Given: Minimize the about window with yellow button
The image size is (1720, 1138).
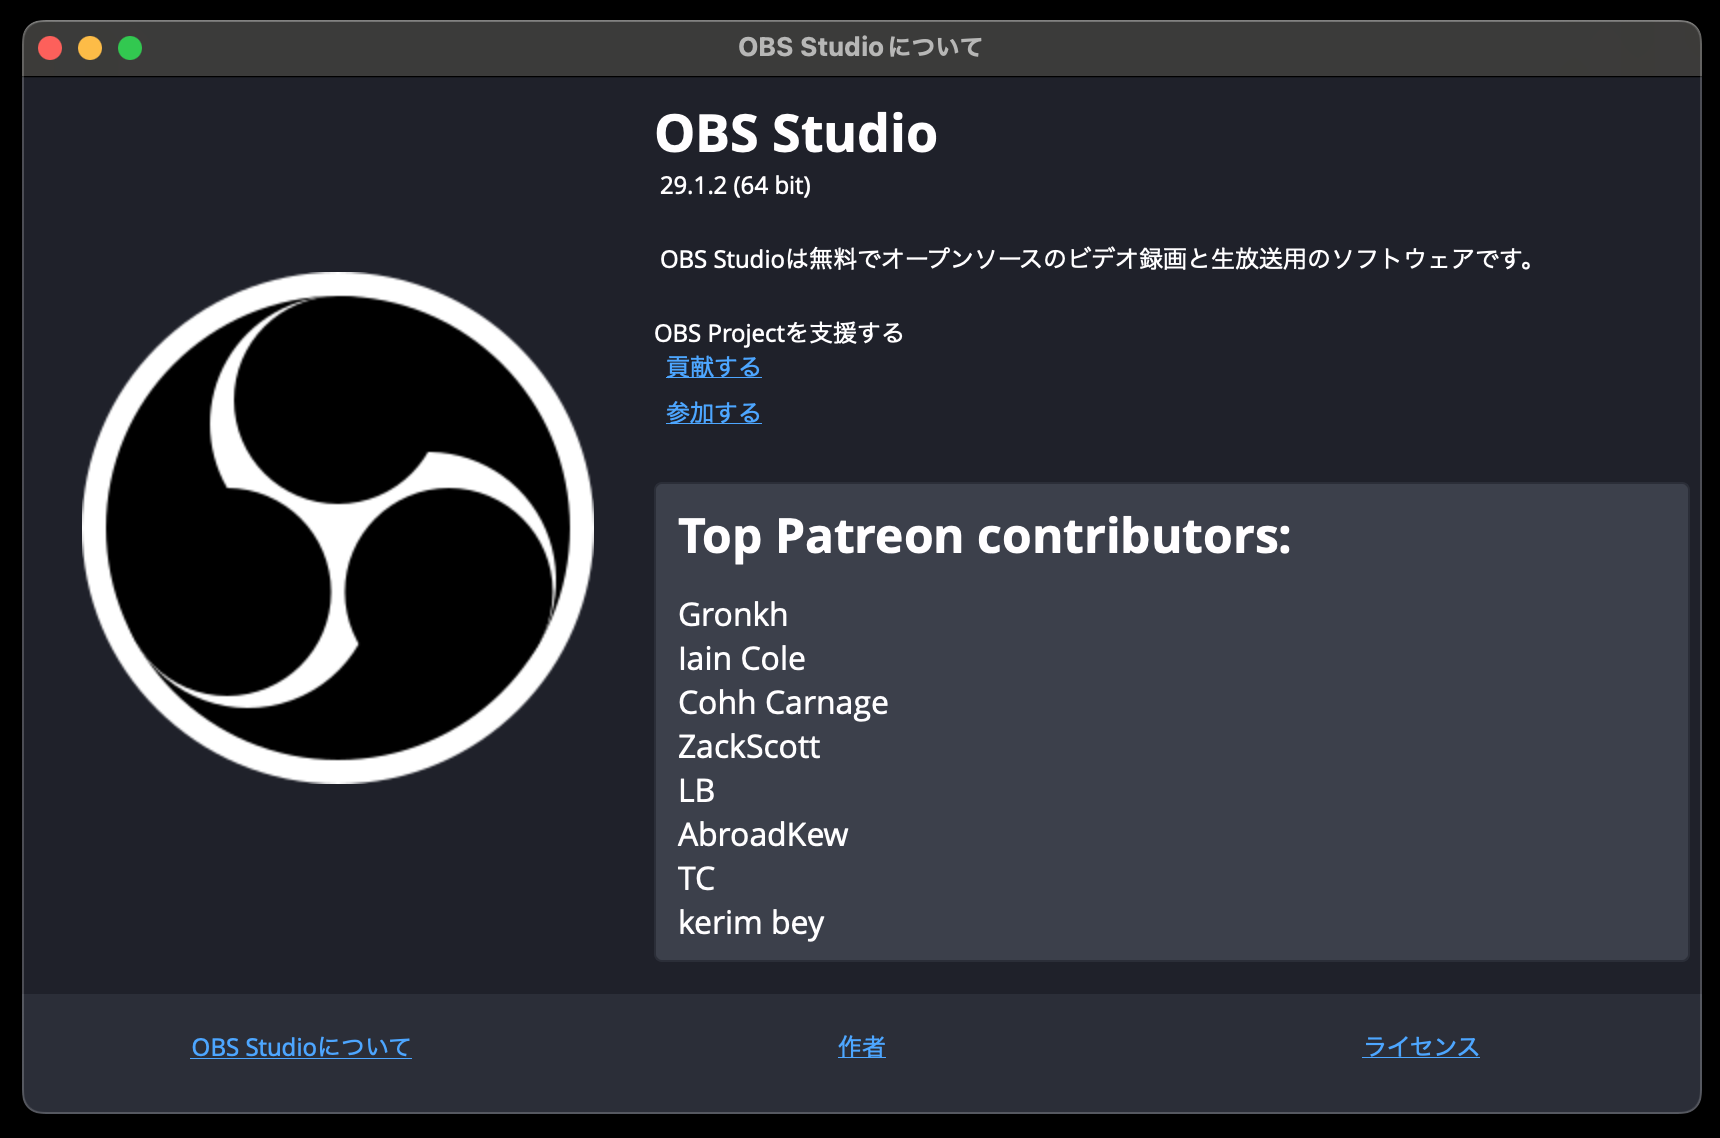Looking at the screenshot, I should 90,47.
